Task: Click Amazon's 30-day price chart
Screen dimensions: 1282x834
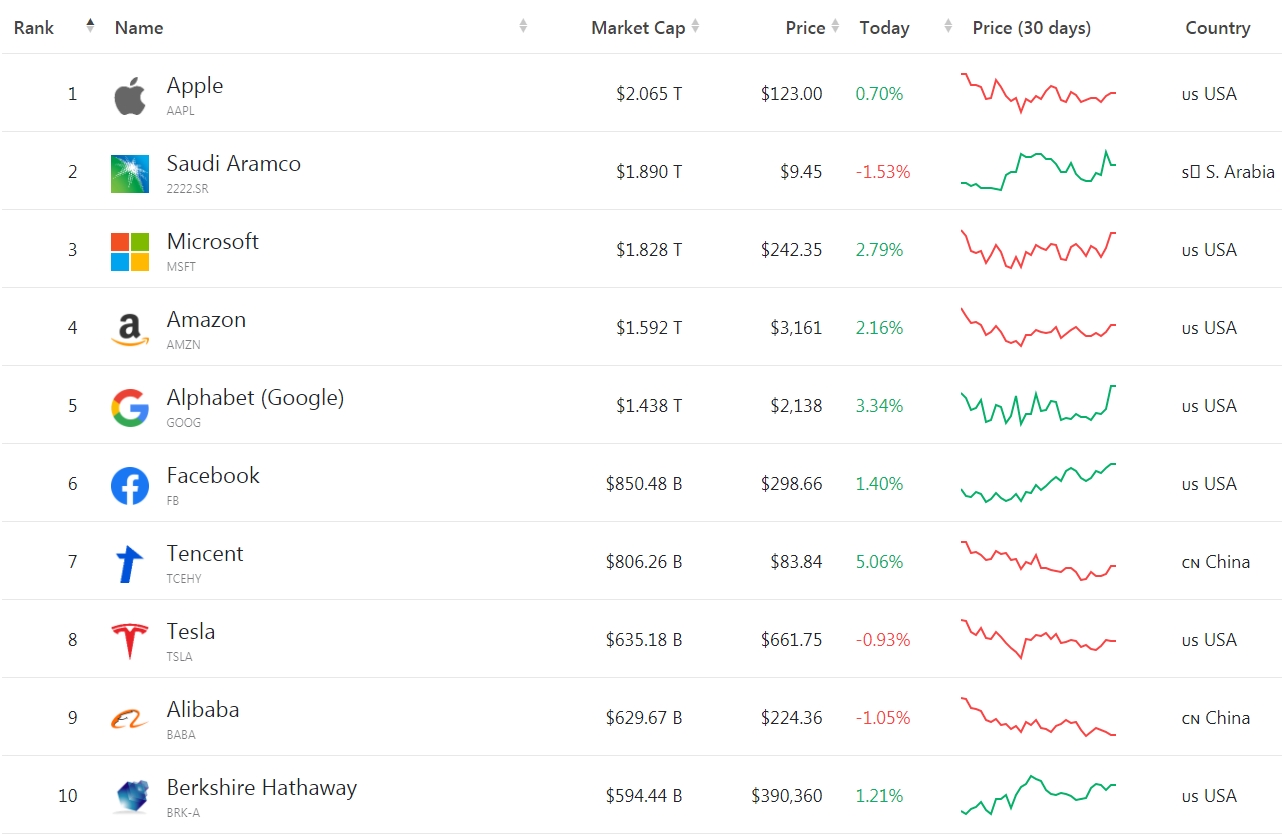Action: pyautogui.click(x=1038, y=327)
